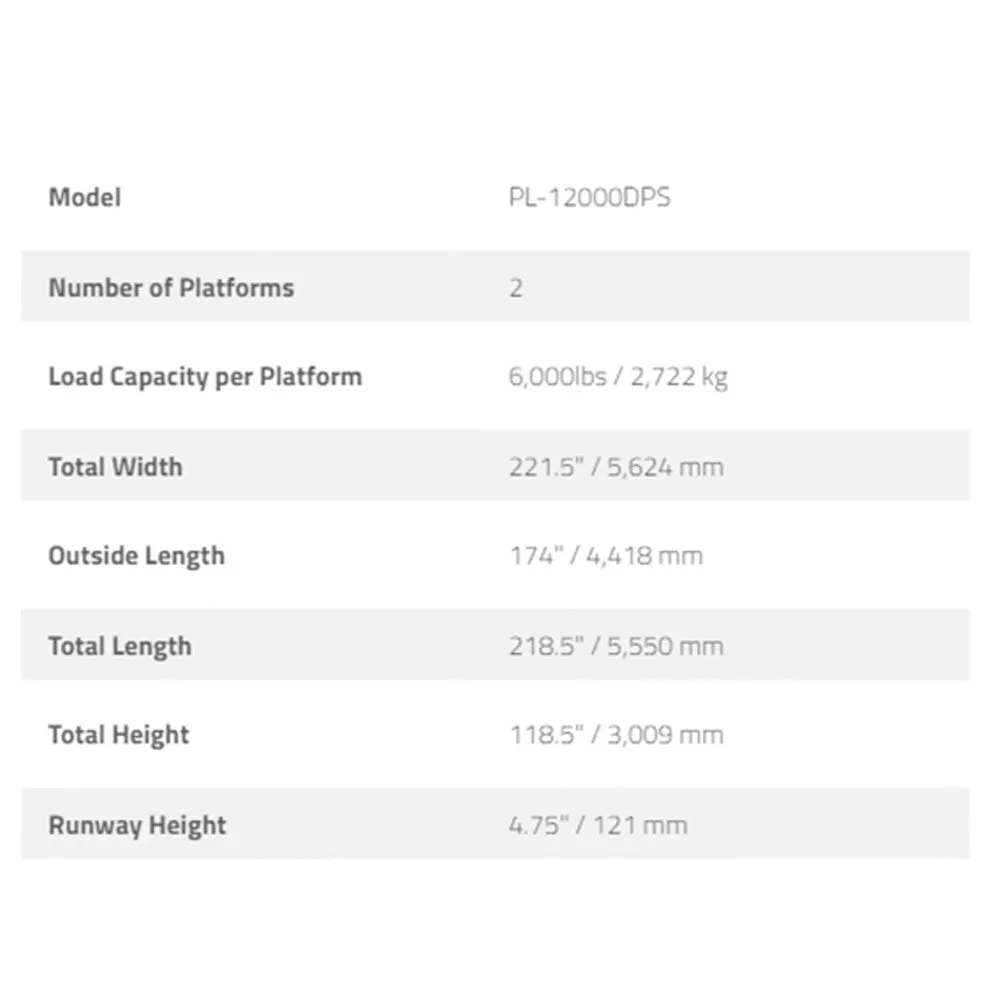Click the shaded Total Width row
Image resolution: width=1000 pixels, height=1000 pixels.
(496, 466)
